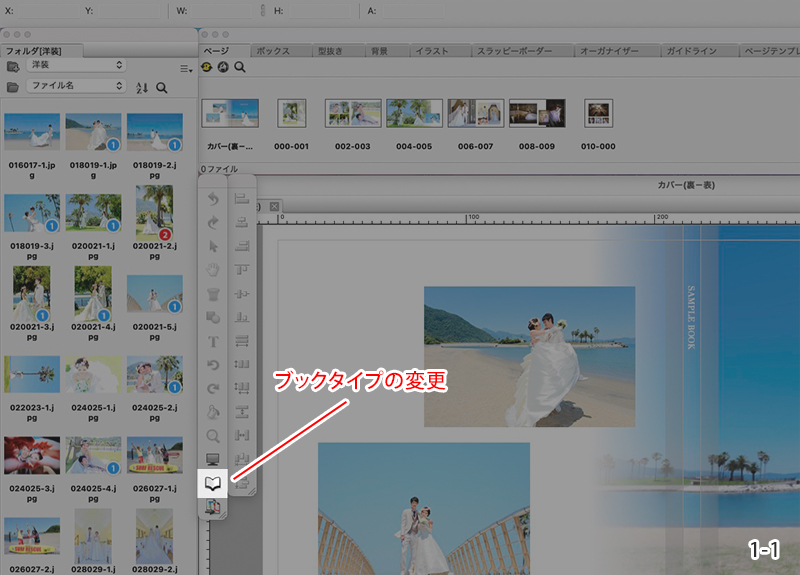Open the 洋装 folder dropdown
This screenshot has width=800, height=575.
click(76, 65)
